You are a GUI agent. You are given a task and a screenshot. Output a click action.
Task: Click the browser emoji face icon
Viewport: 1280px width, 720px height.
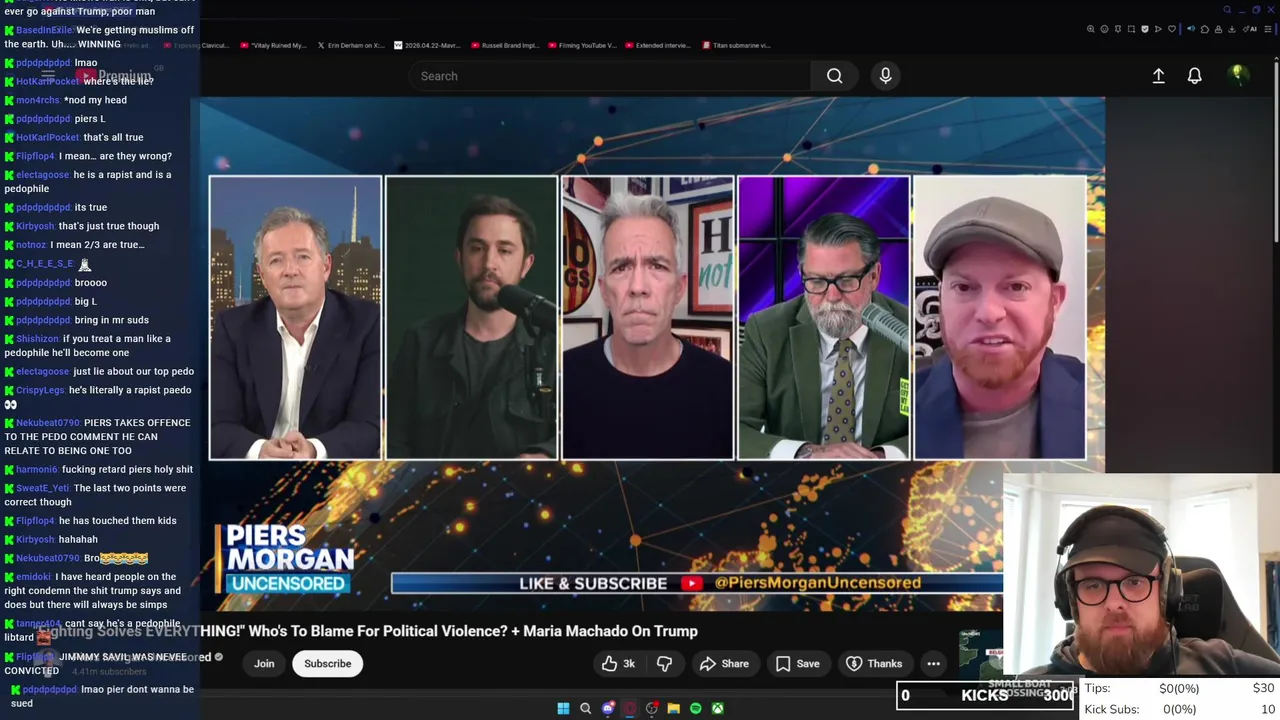pos(1105,29)
